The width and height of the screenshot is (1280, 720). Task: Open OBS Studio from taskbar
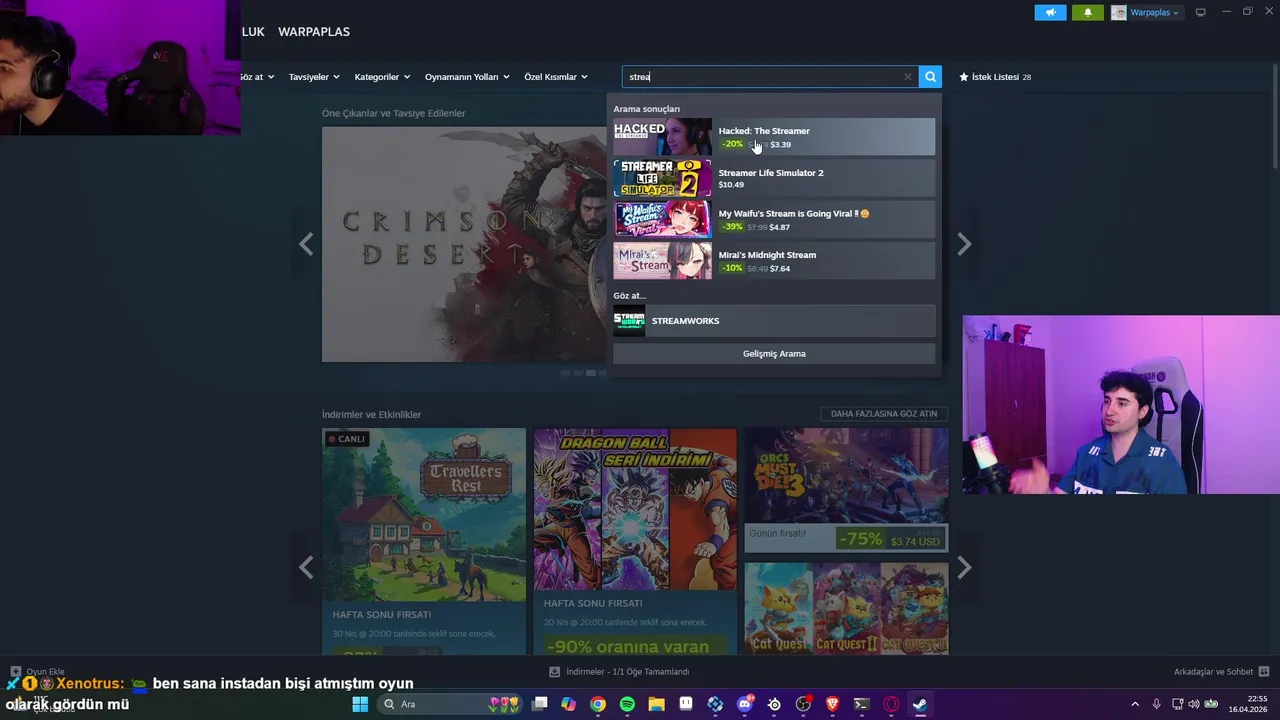tap(803, 704)
